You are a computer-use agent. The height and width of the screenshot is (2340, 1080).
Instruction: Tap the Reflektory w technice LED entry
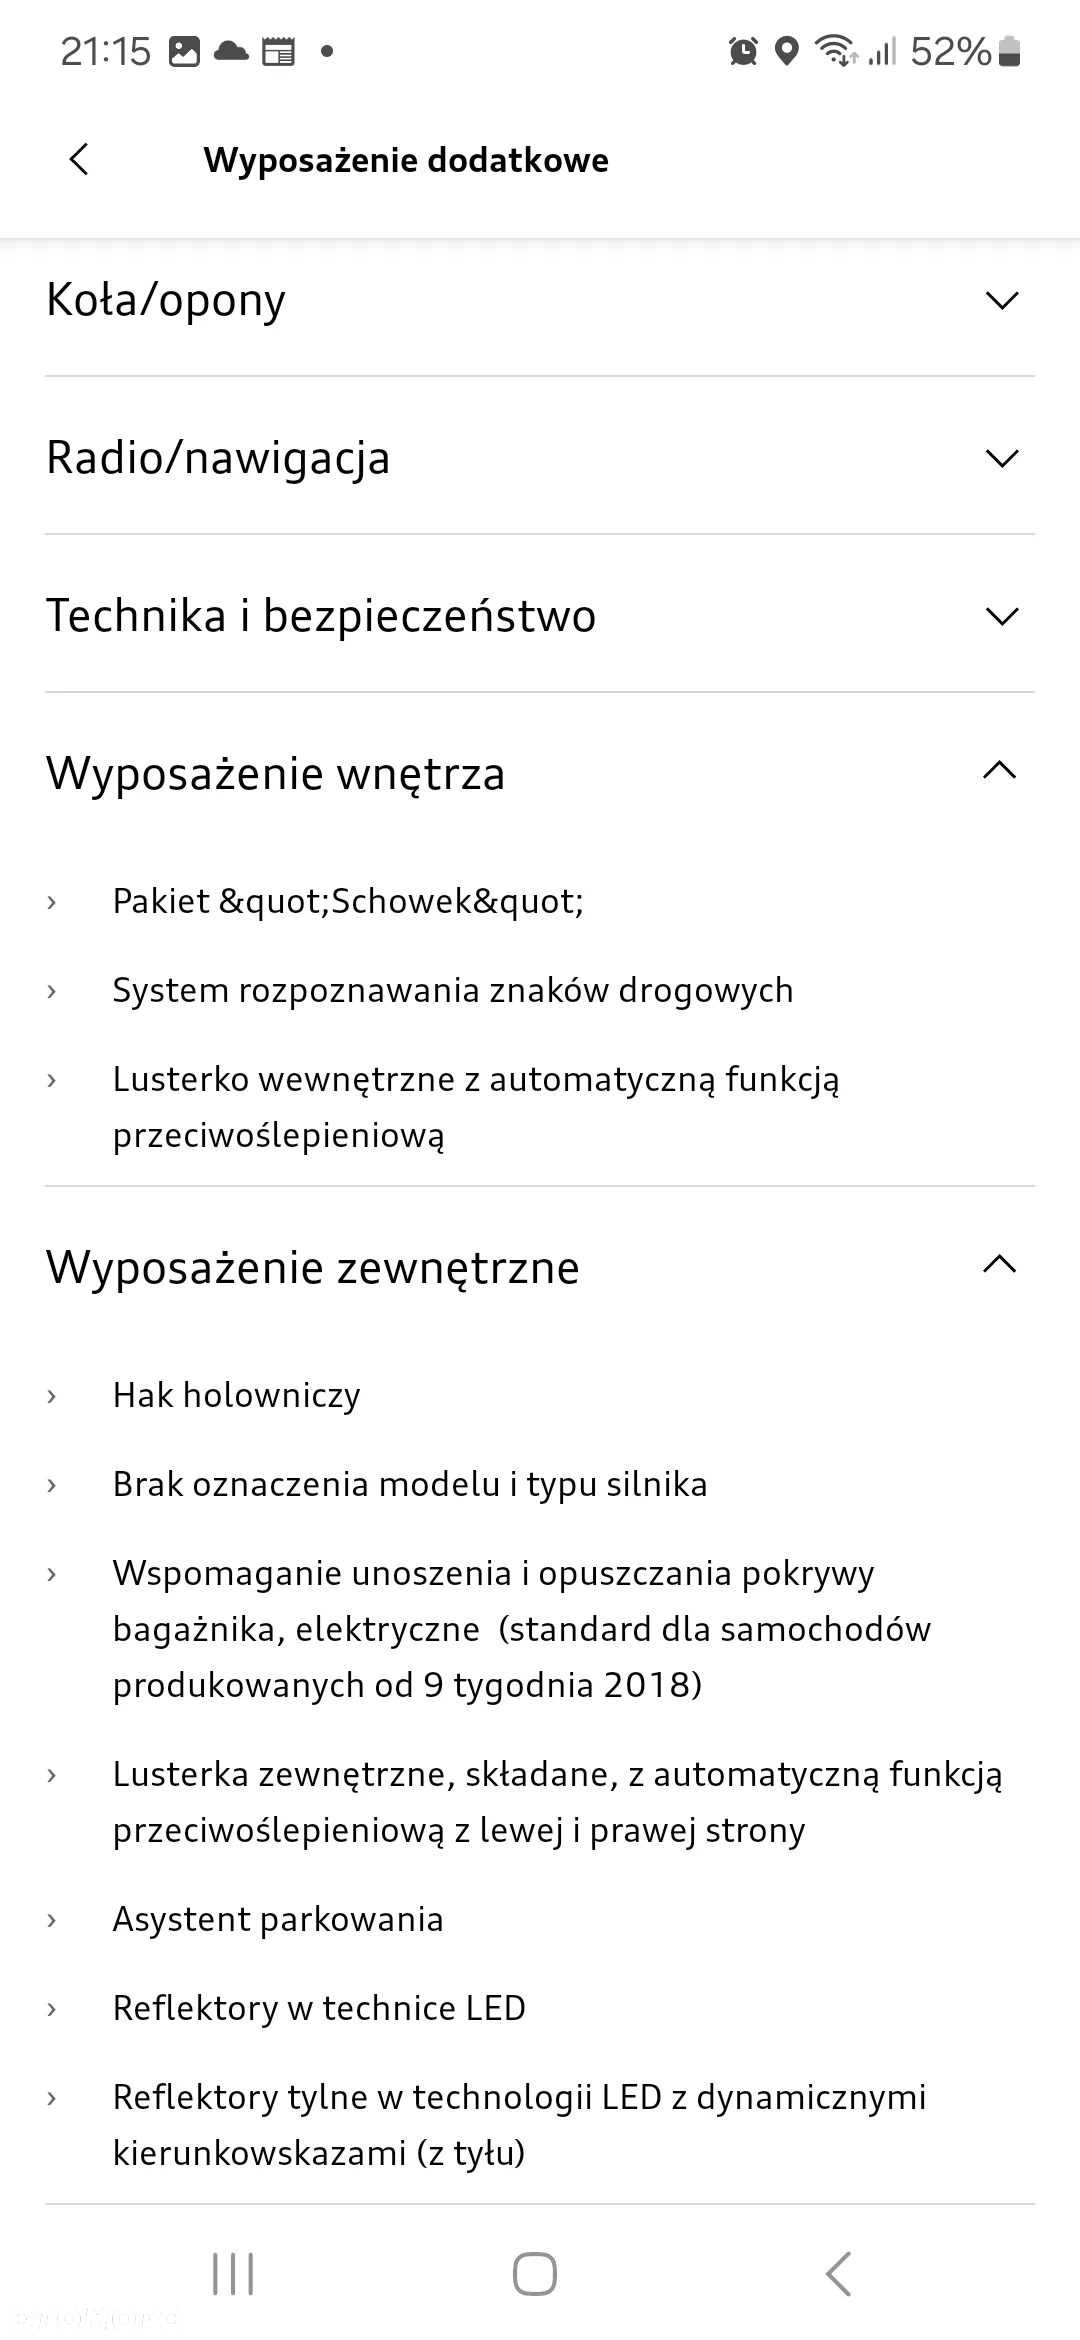(319, 2008)
